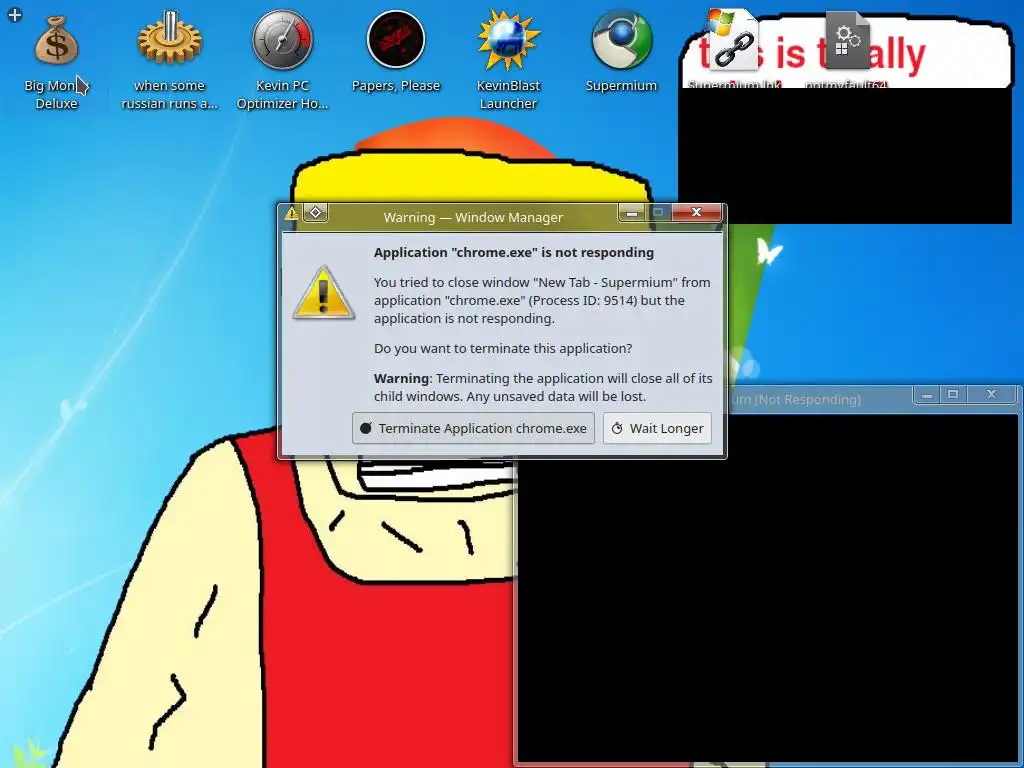The image size is (1024, 768).
Task: Select the notmyfault64 gear file icon
Action: (x=847, y=40)
